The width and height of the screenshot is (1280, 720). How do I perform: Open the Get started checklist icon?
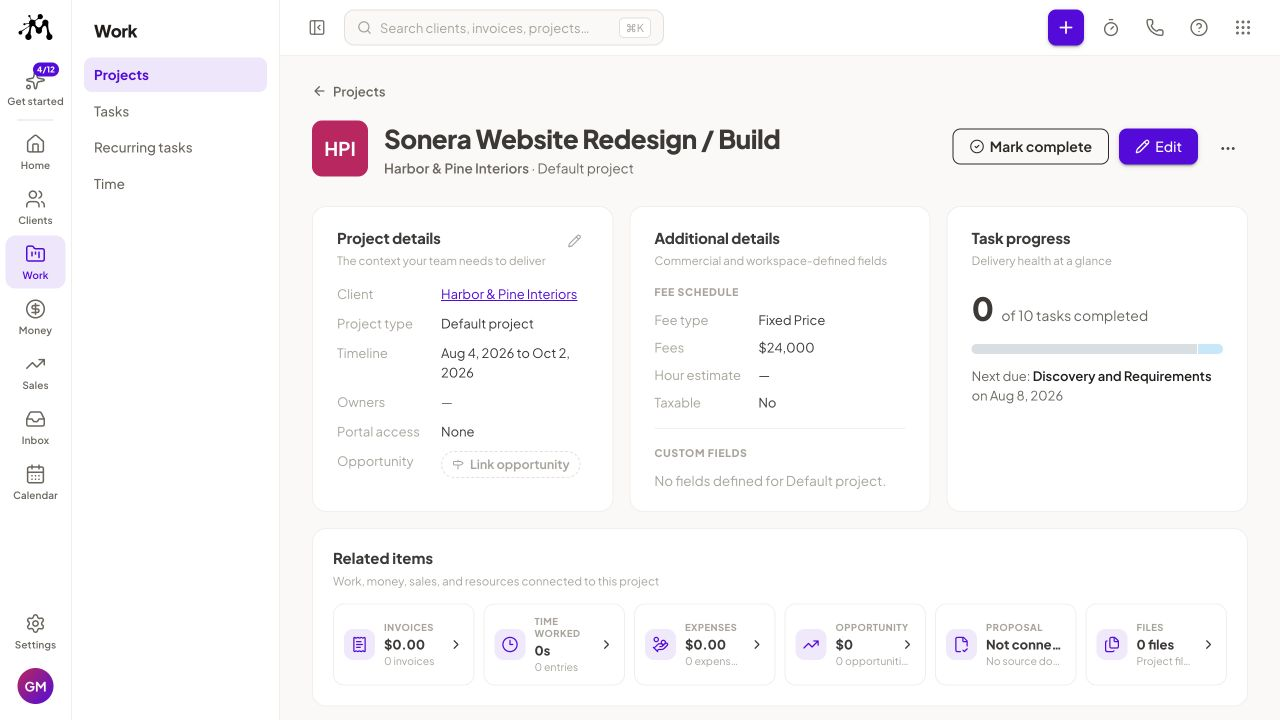coord(35,84)
